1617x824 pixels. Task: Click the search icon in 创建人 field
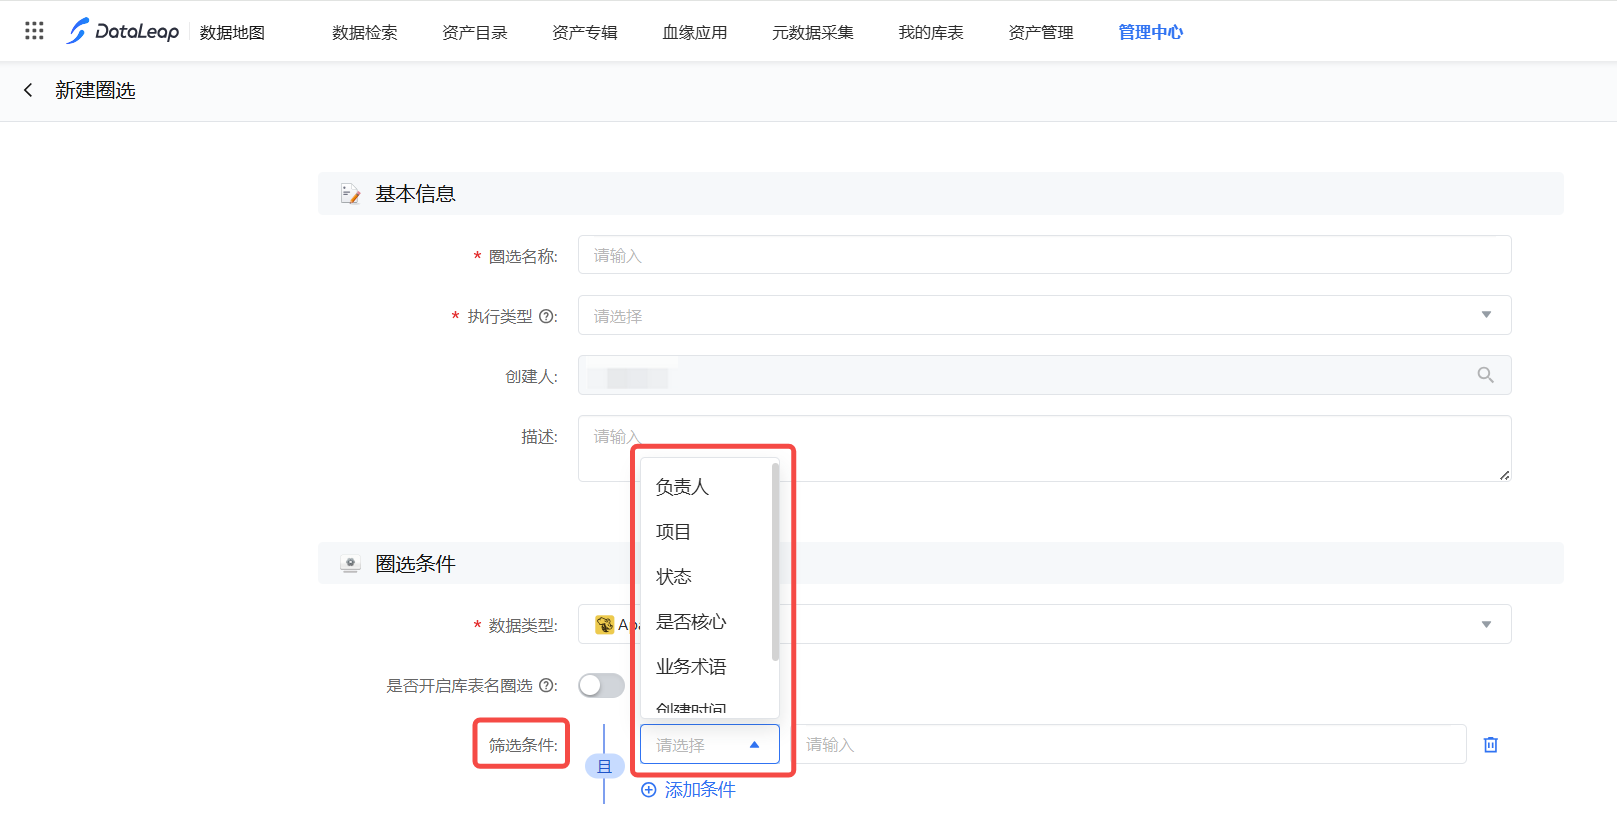1486,375
